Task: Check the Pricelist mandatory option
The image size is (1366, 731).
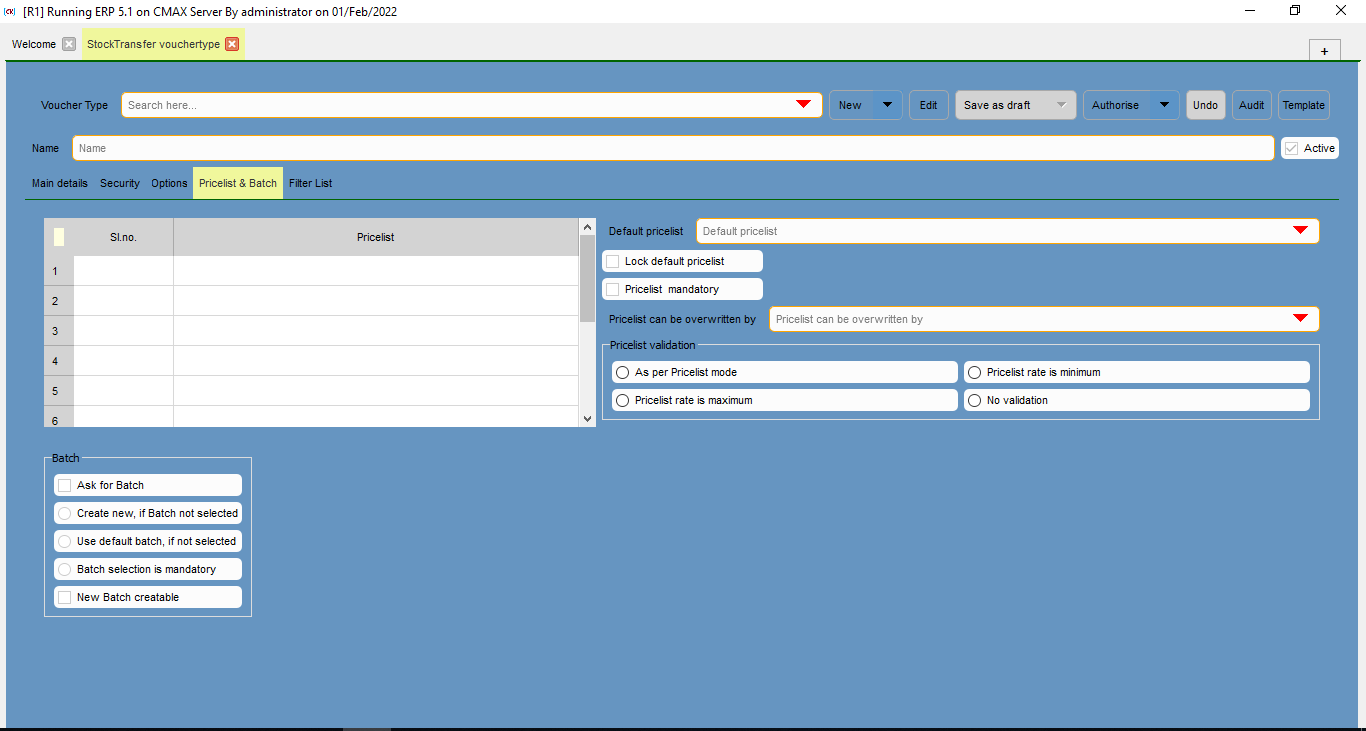Action: pyautogui.click(x=612, y=288)
